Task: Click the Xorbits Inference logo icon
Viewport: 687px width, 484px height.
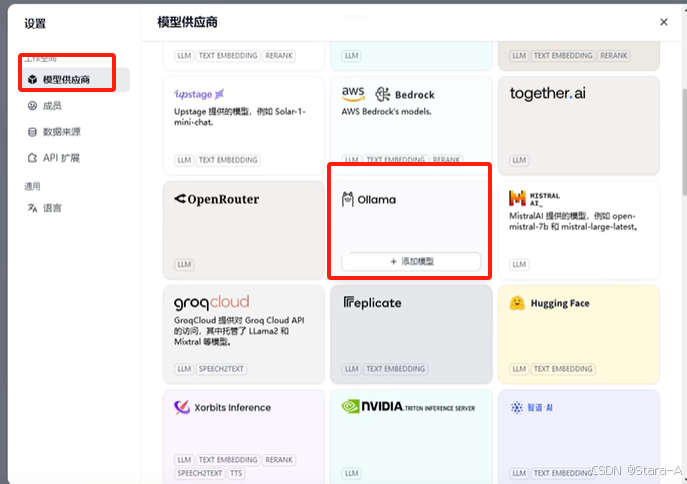Action: click(182, 407)
